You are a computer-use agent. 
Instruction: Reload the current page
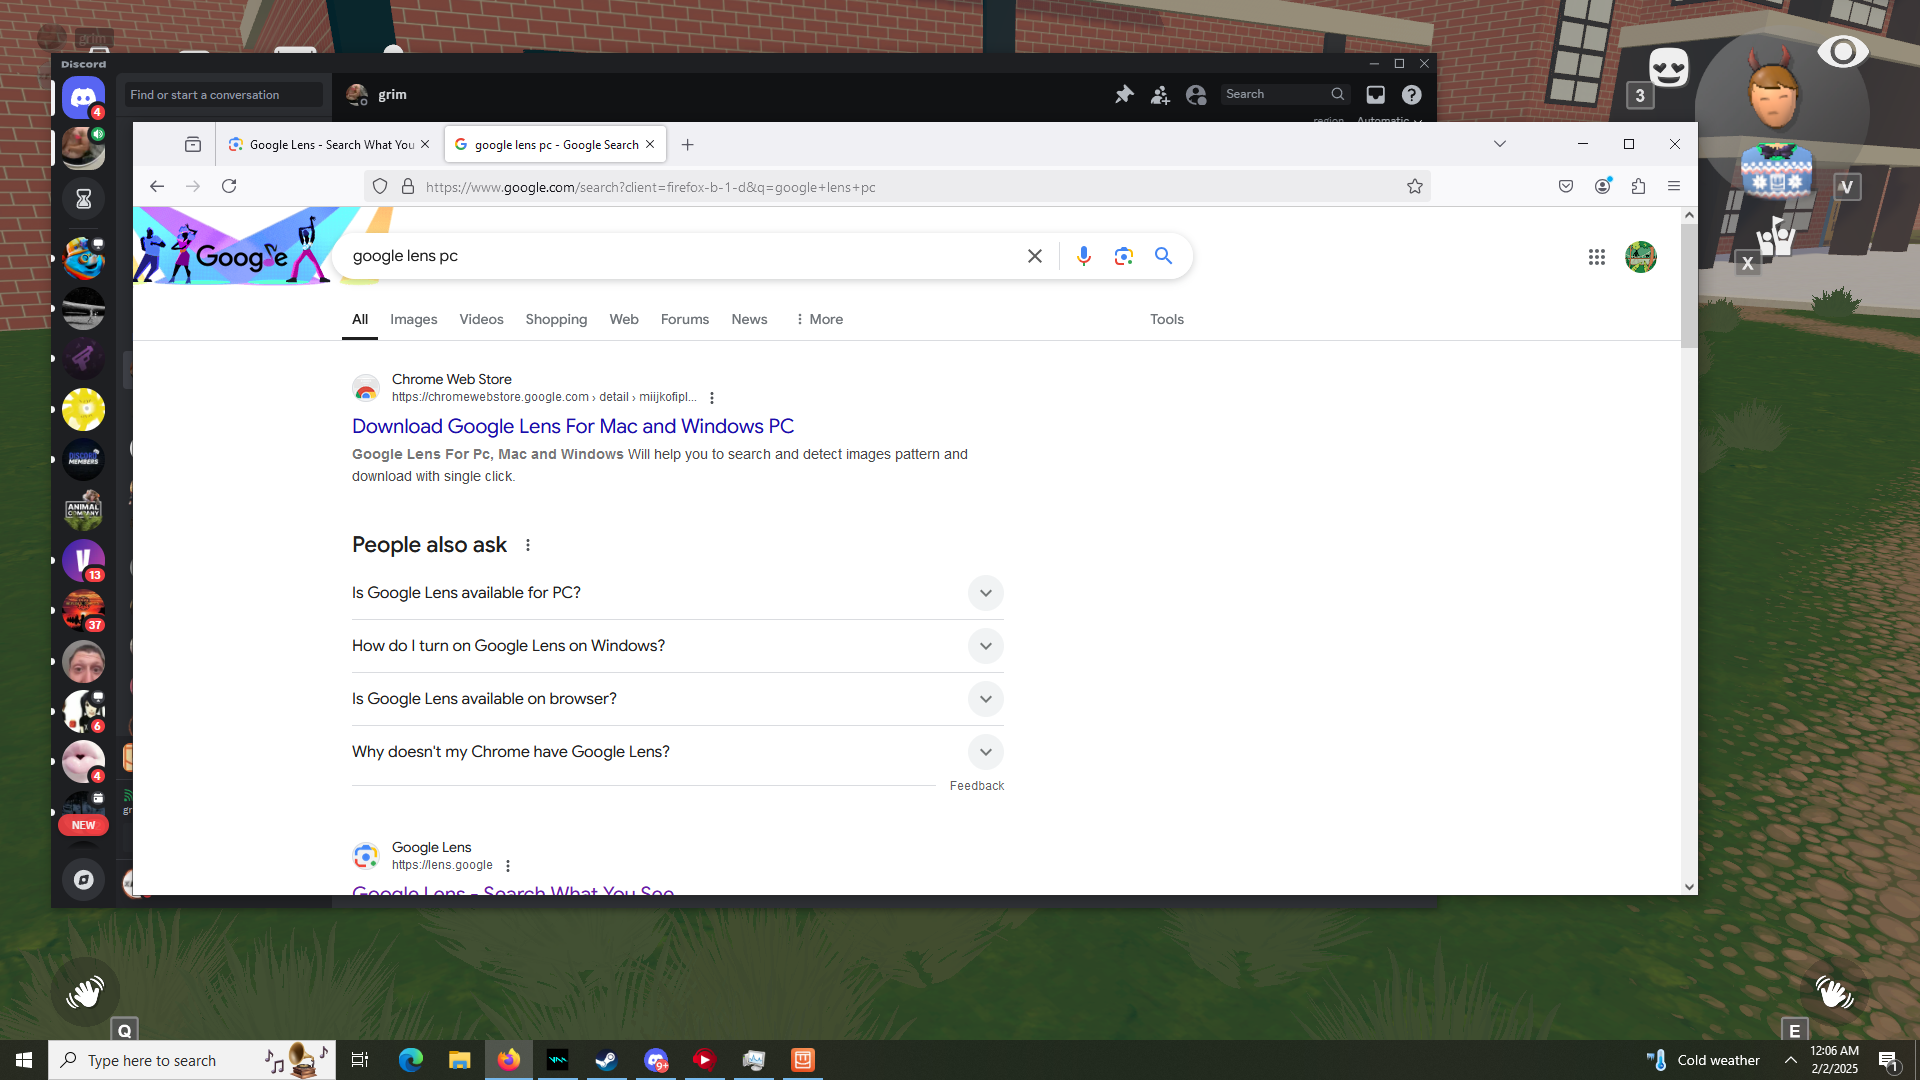tap(229, 187)
